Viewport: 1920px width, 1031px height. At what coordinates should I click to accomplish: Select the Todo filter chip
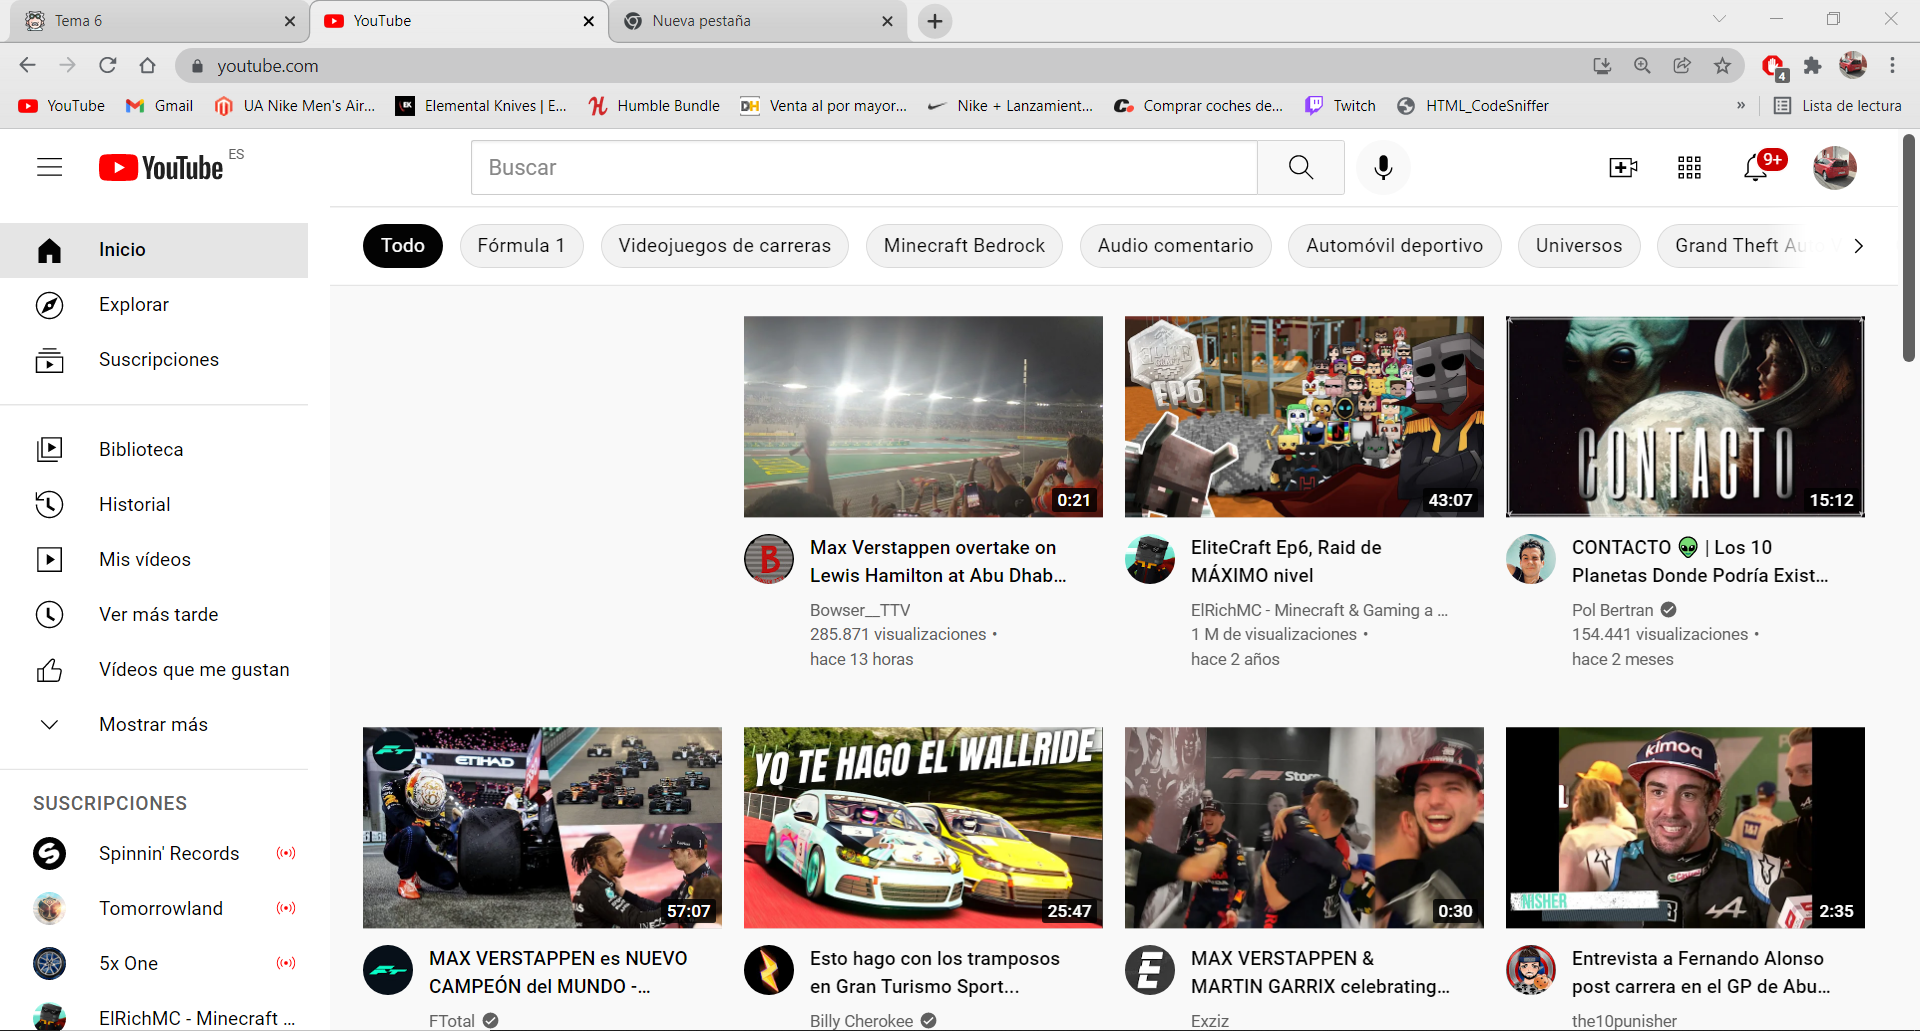coord(403,246)
